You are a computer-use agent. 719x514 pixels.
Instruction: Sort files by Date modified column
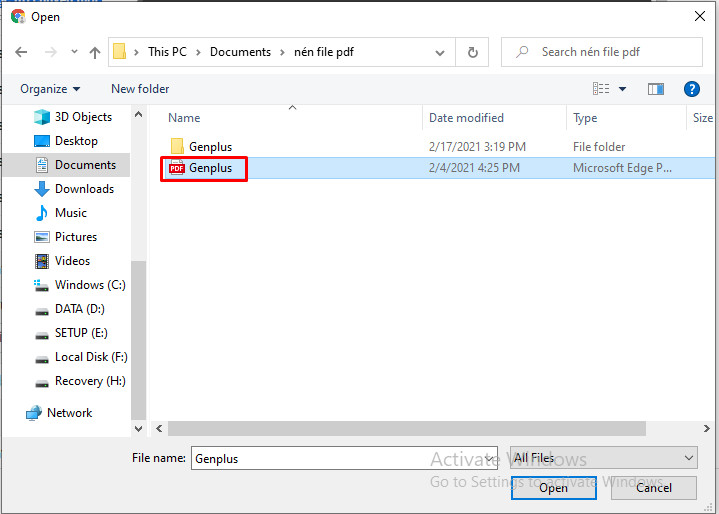(466, 118)
